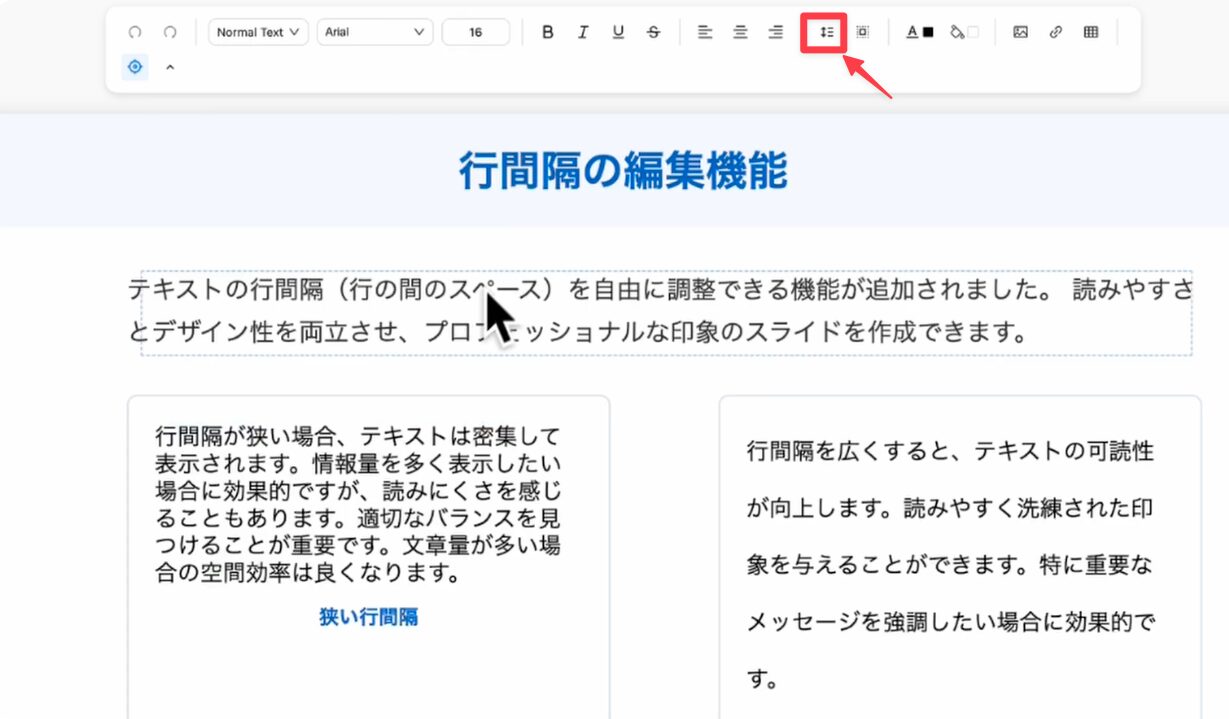This screenshot has width=1229, height=719.
Task: Center align the text
Action: pos(740,32)
